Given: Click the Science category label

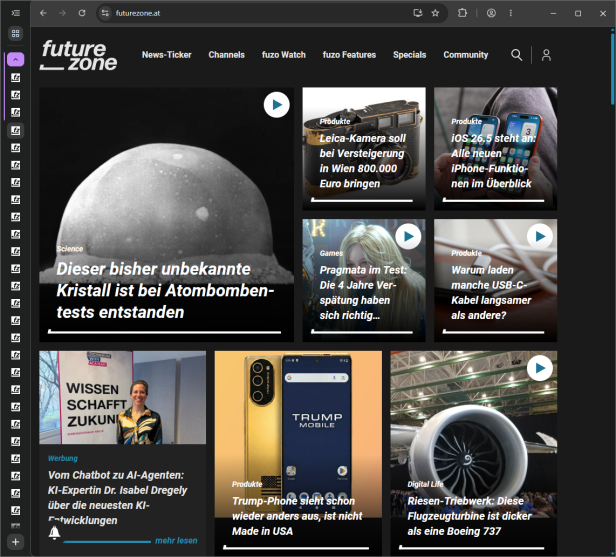Looking at the screenshot, I should pyautogui.click(x=70, y=249).
